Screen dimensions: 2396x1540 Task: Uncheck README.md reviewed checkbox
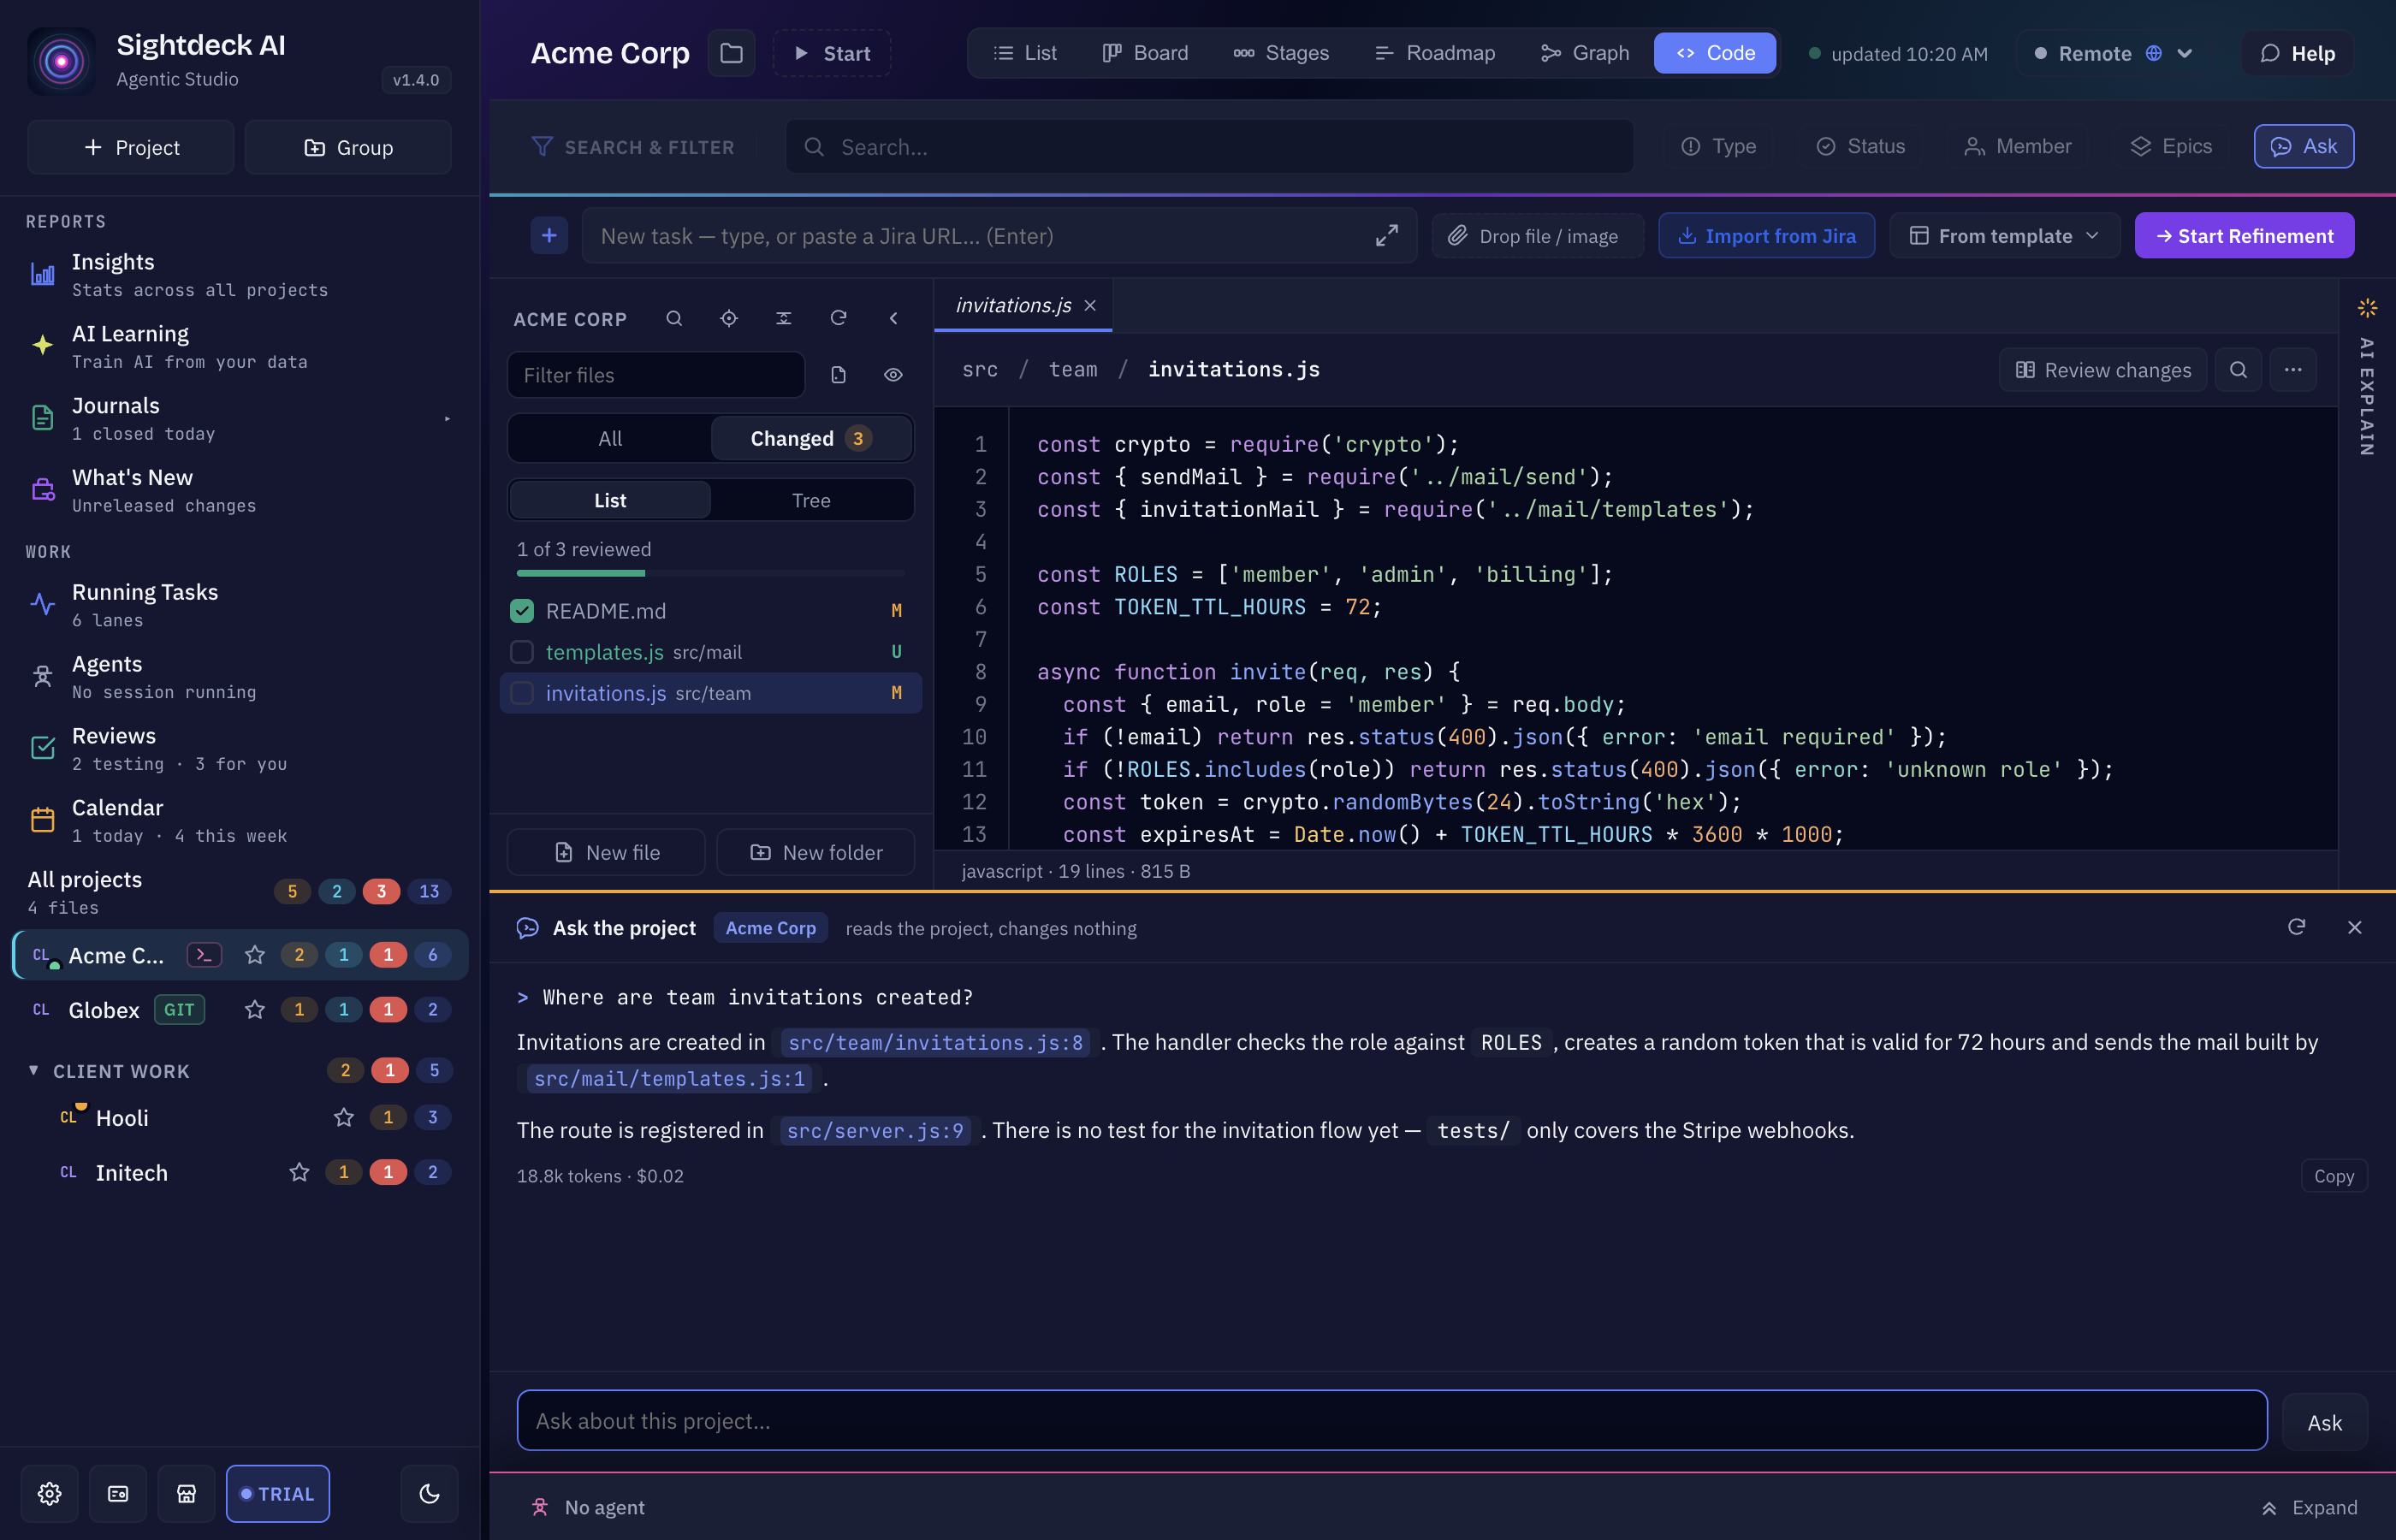(522, 611)
